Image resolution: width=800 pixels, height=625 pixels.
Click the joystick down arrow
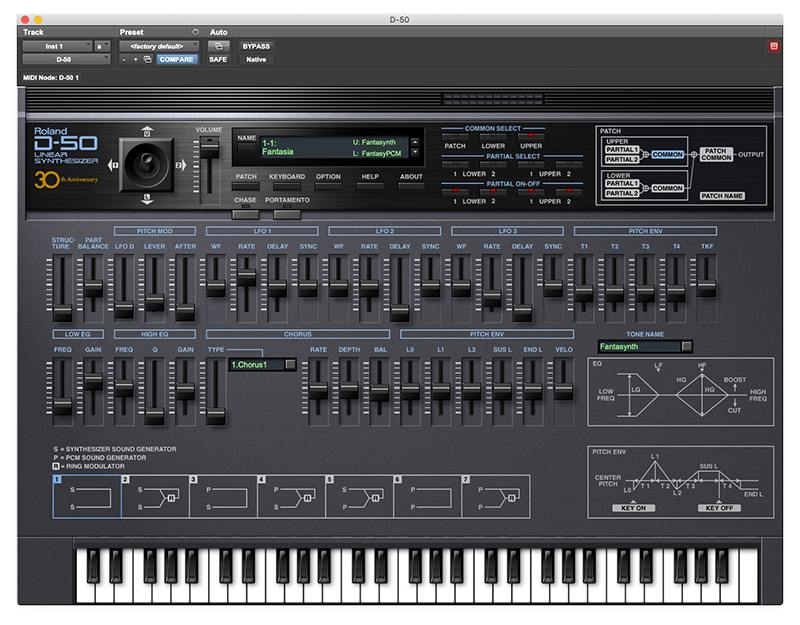coord(147,199)
